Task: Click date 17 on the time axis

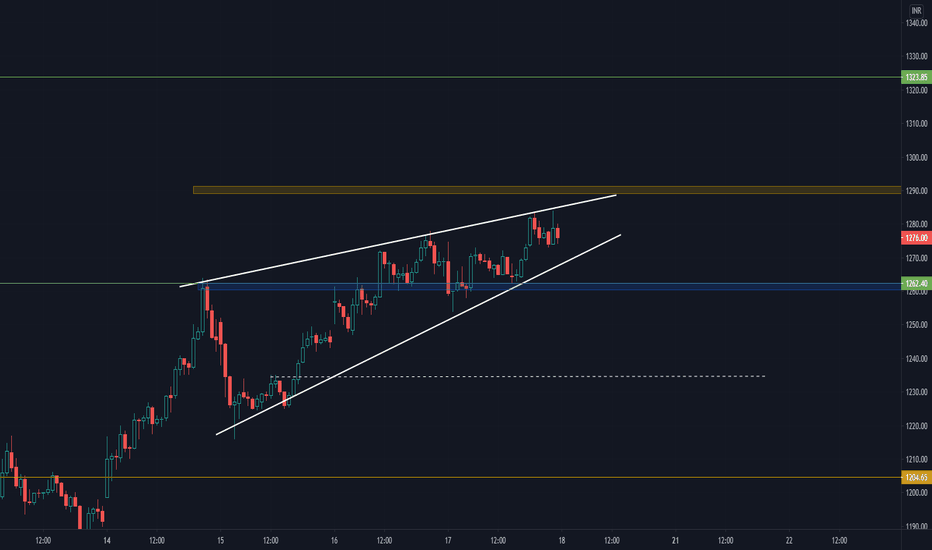Action: (x=448, y=540)
